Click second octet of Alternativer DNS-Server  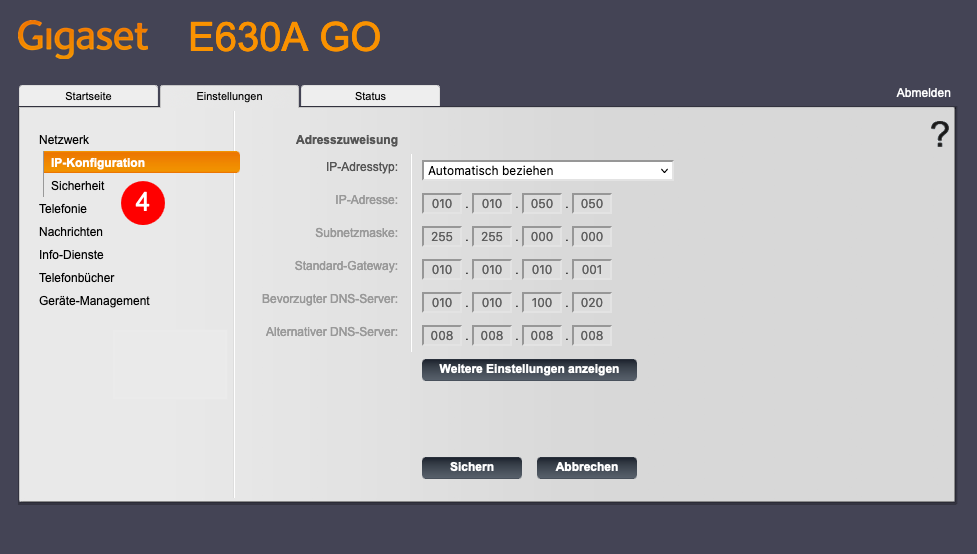492,336
